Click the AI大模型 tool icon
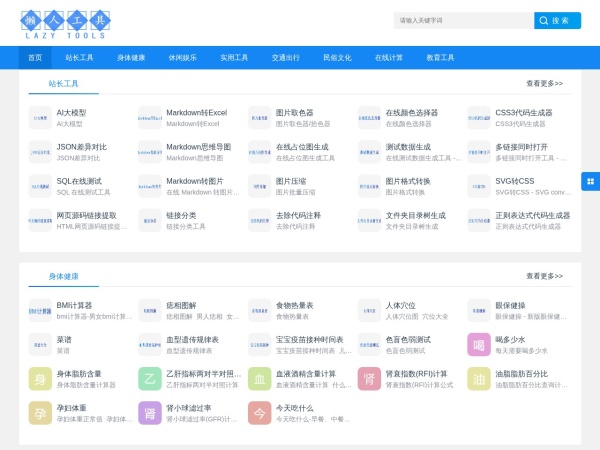The image size is (600, 450). click(40, 118)
